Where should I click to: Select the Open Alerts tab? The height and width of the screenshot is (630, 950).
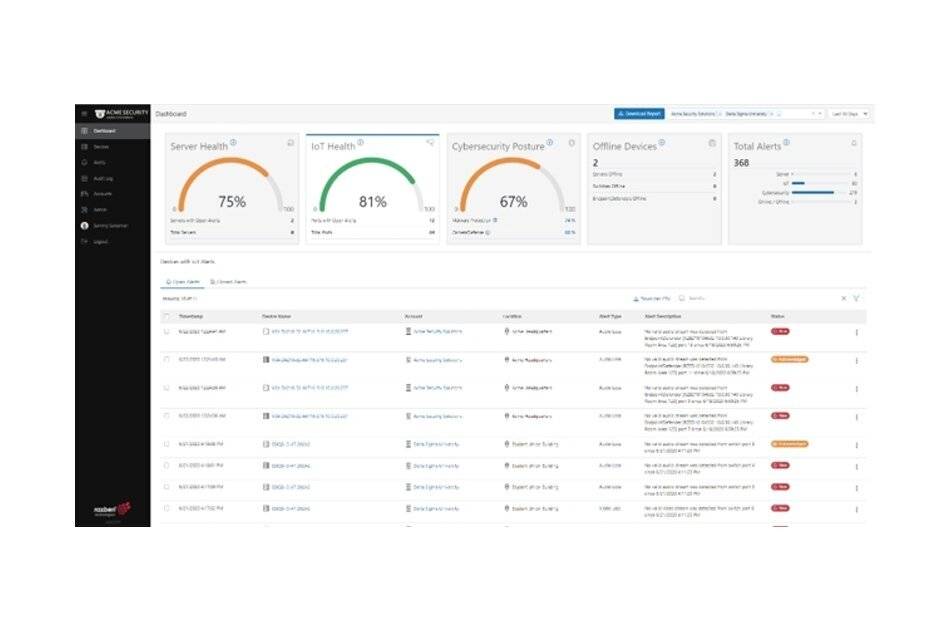(x=185, y=282)
